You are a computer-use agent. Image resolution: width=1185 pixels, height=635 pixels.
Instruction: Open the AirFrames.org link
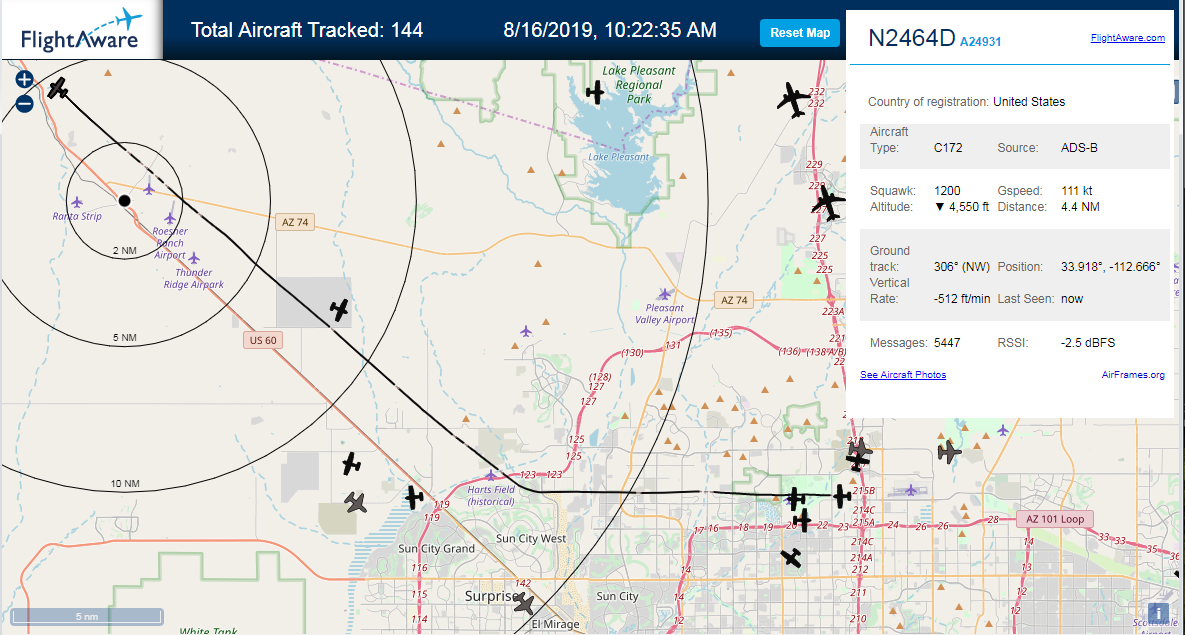click(1133, 375)
